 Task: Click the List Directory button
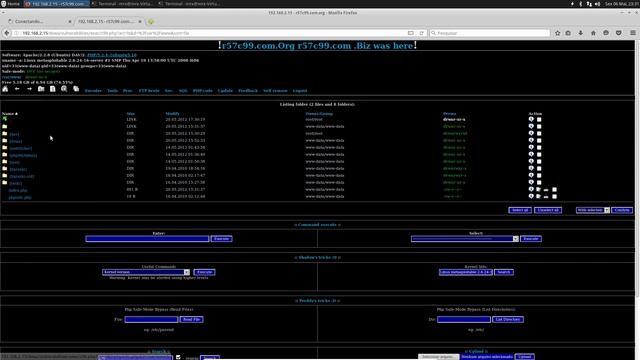click(x=508, y=320)
